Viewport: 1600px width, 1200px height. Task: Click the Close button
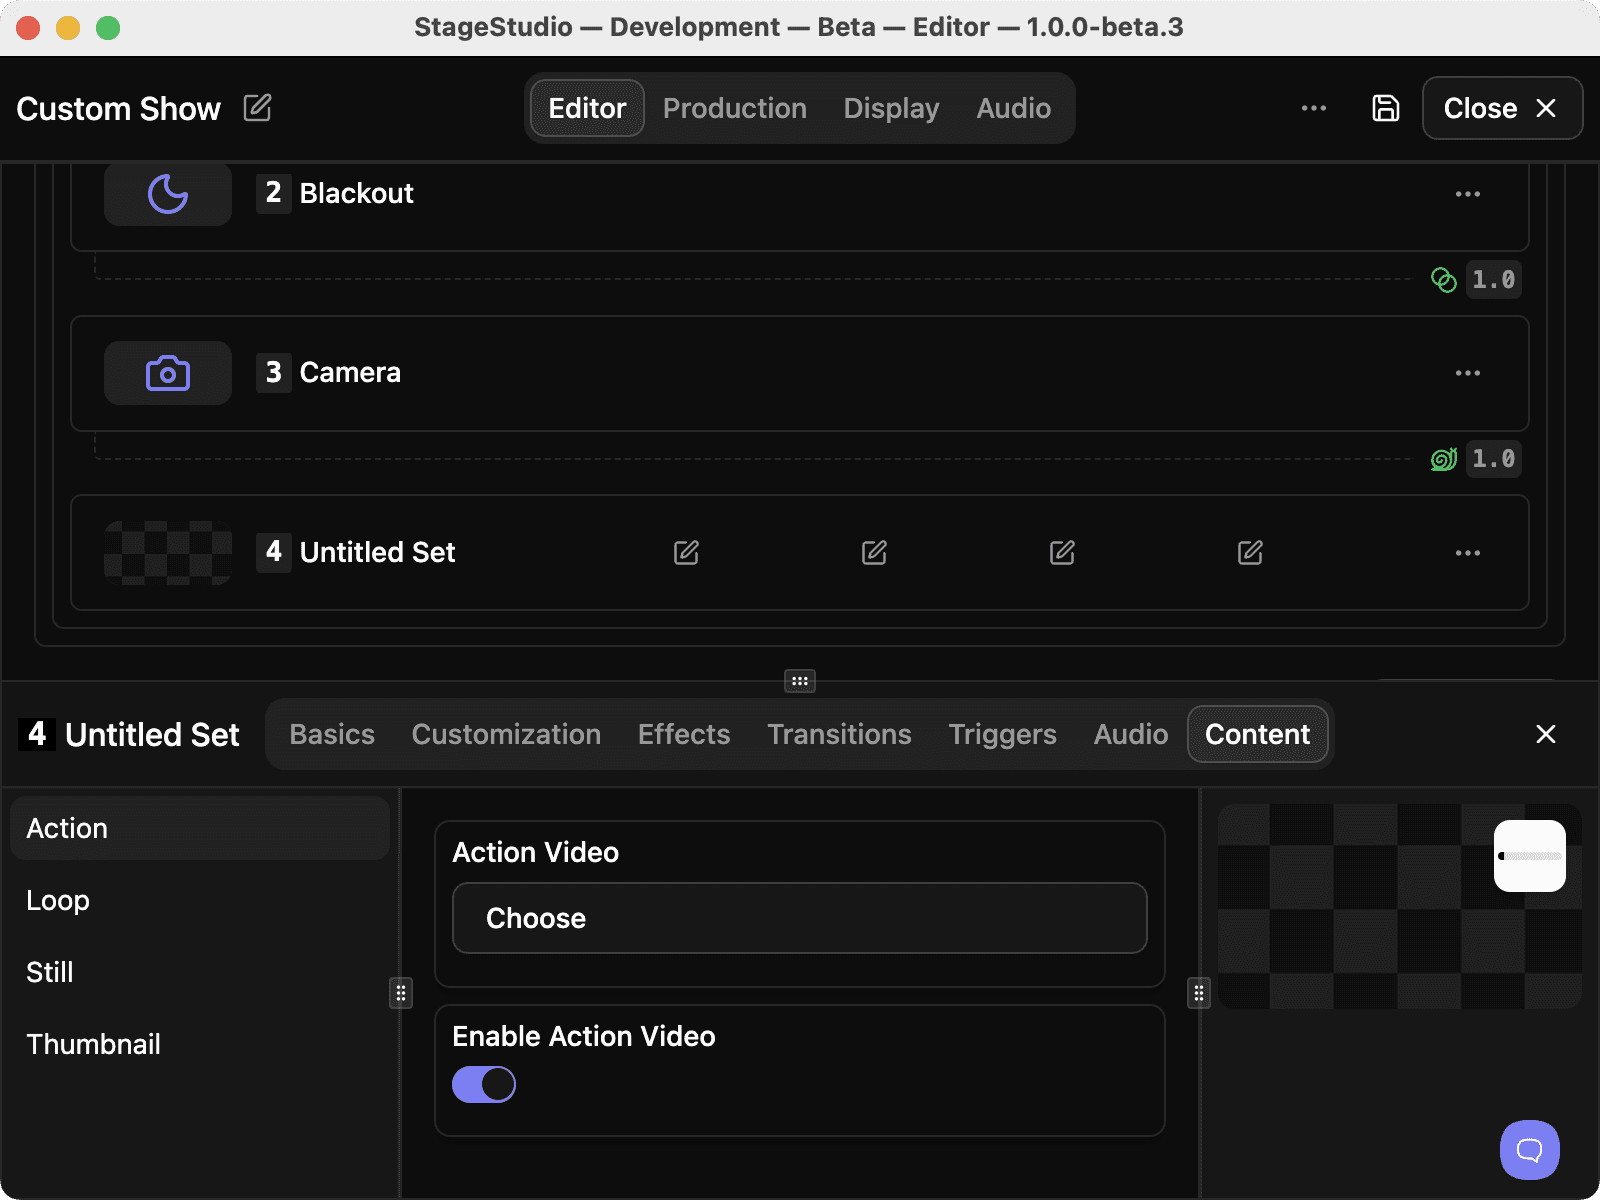point(1502,108)
